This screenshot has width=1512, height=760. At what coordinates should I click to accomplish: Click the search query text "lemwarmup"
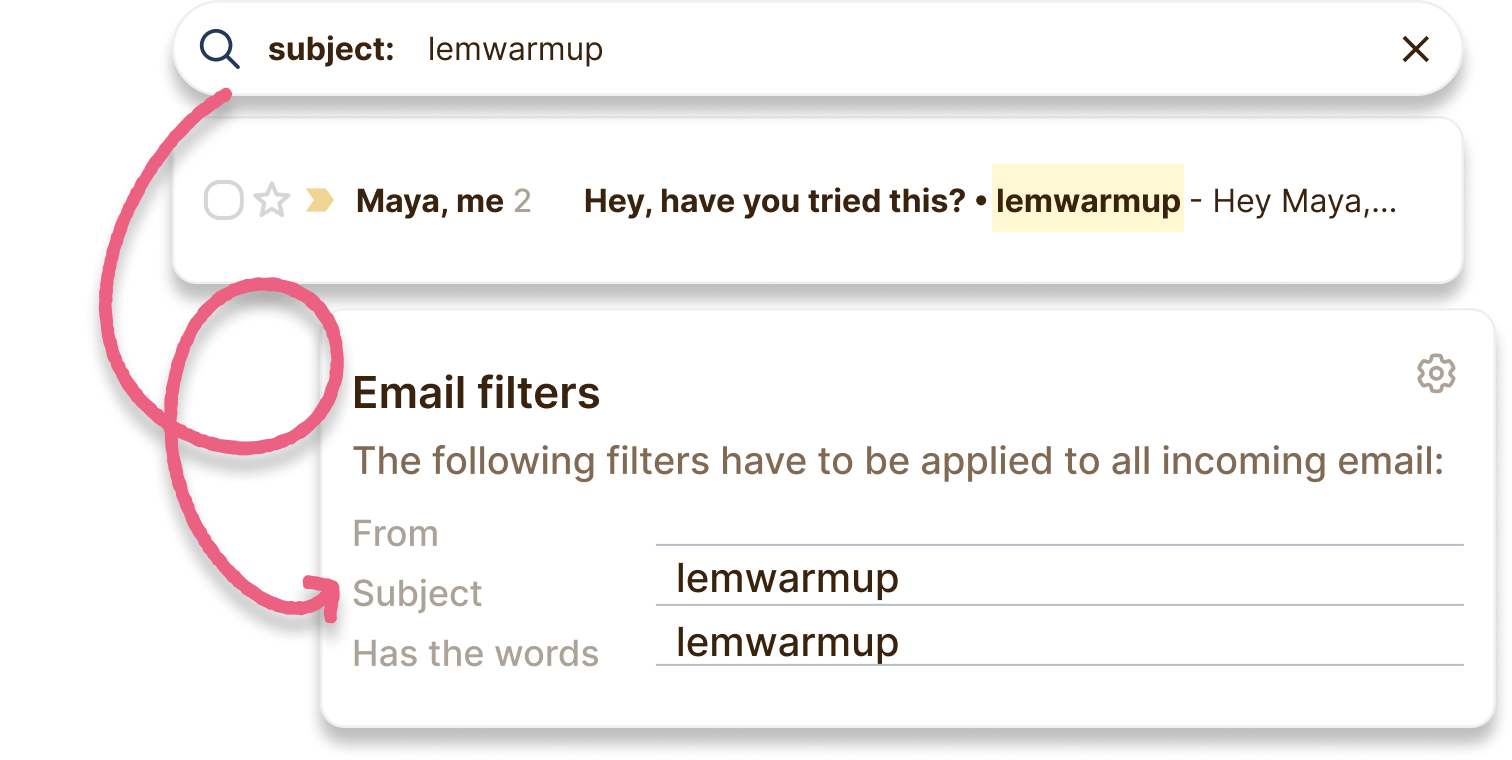click(x=515, y=49)
